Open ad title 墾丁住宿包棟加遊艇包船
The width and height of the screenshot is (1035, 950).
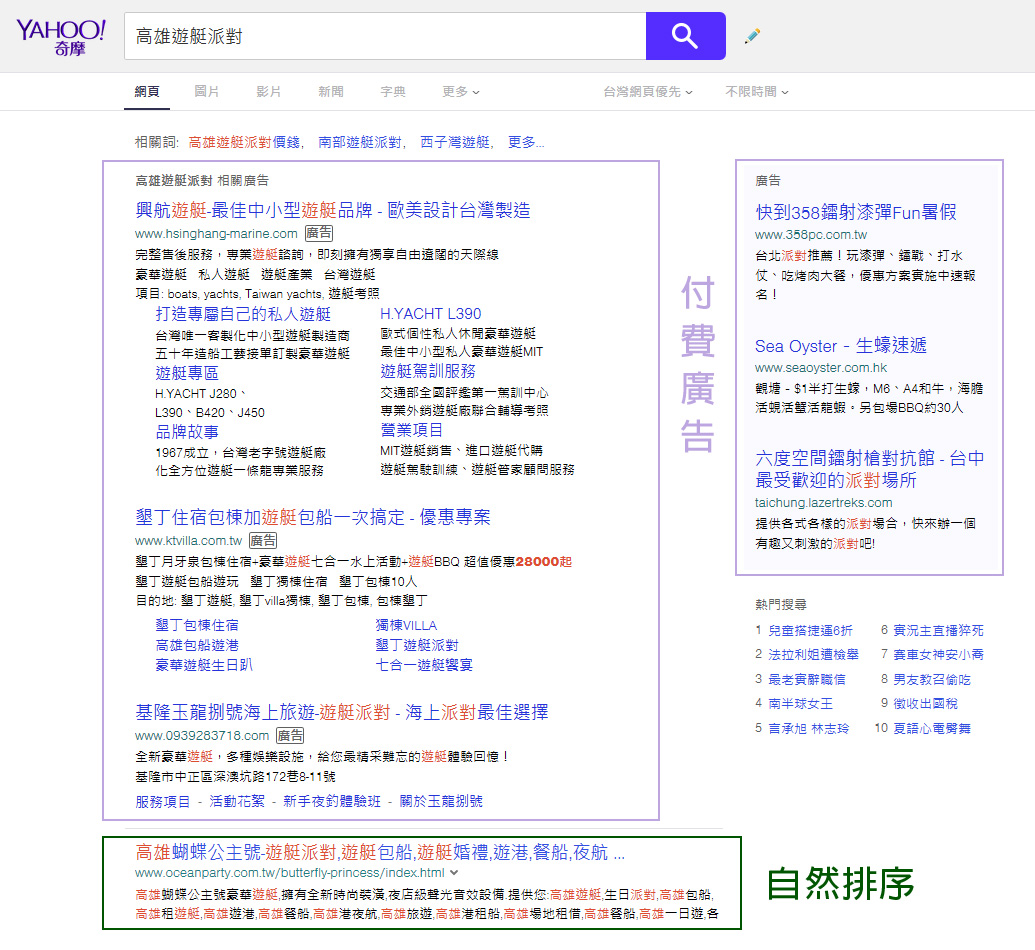(313, 517)
